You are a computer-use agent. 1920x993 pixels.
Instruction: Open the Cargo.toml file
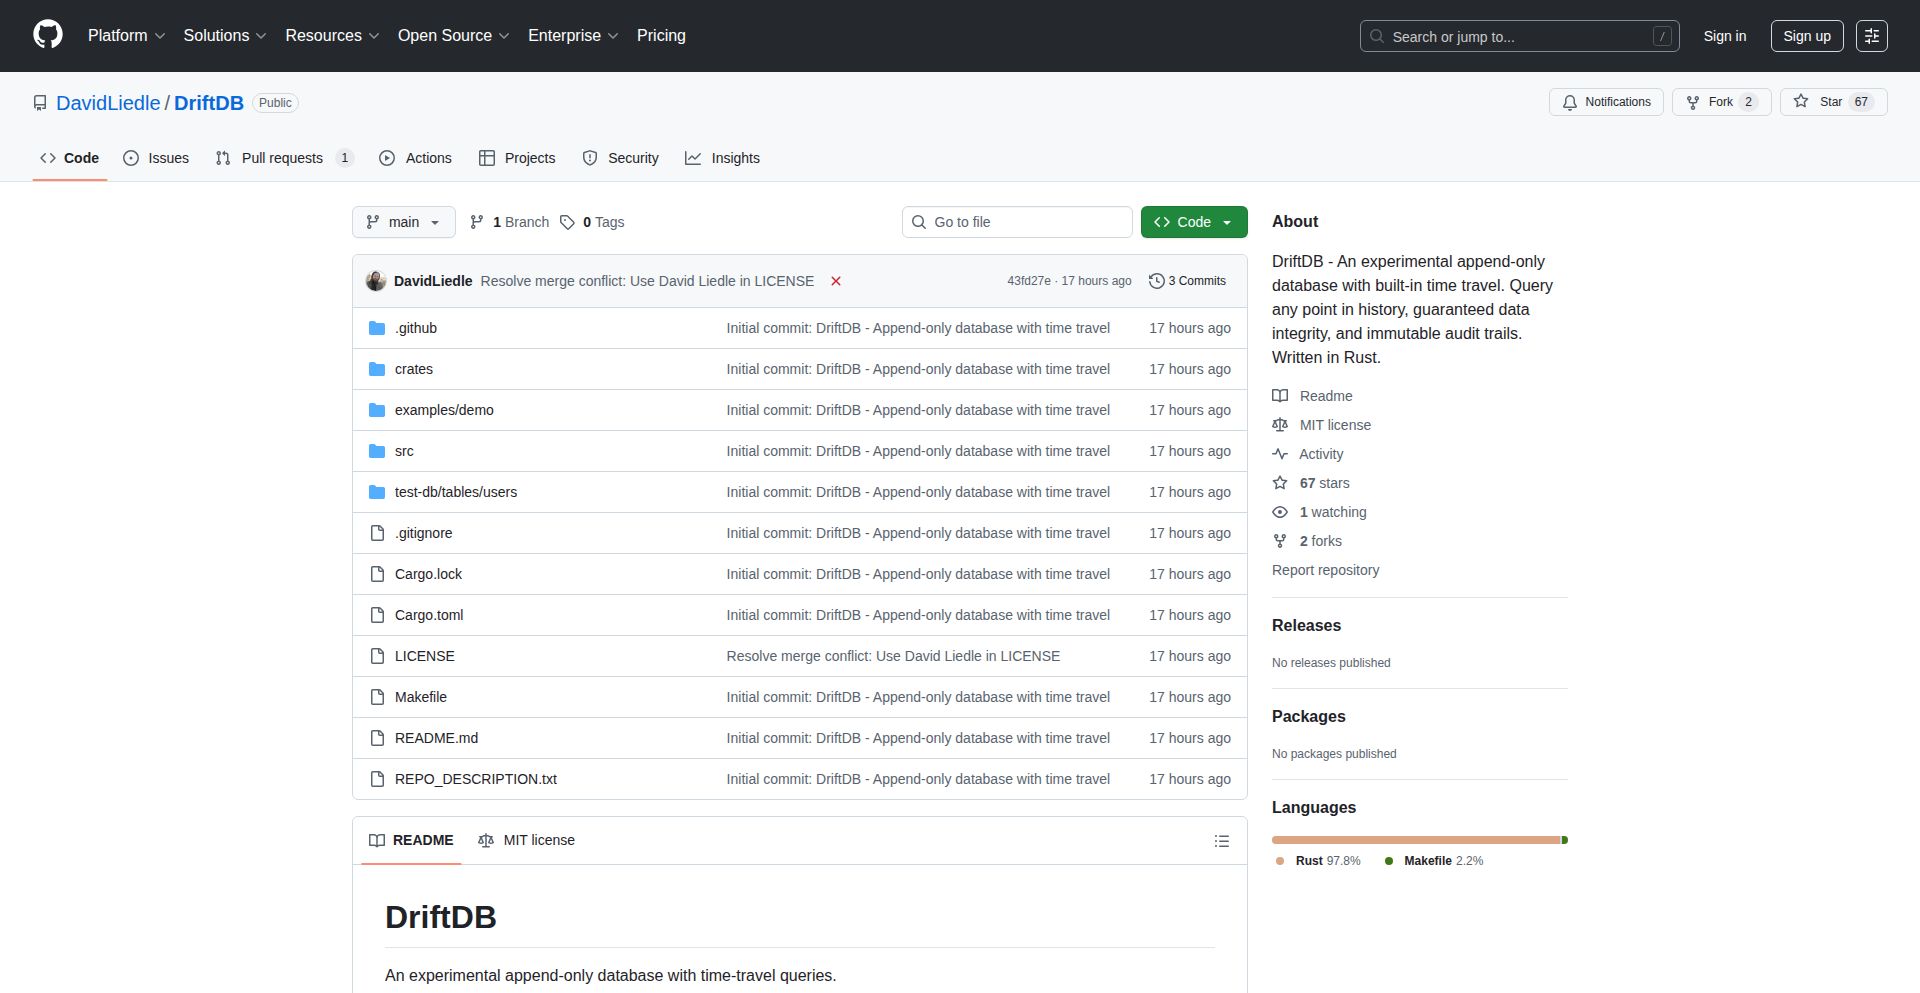coord(429,615)
